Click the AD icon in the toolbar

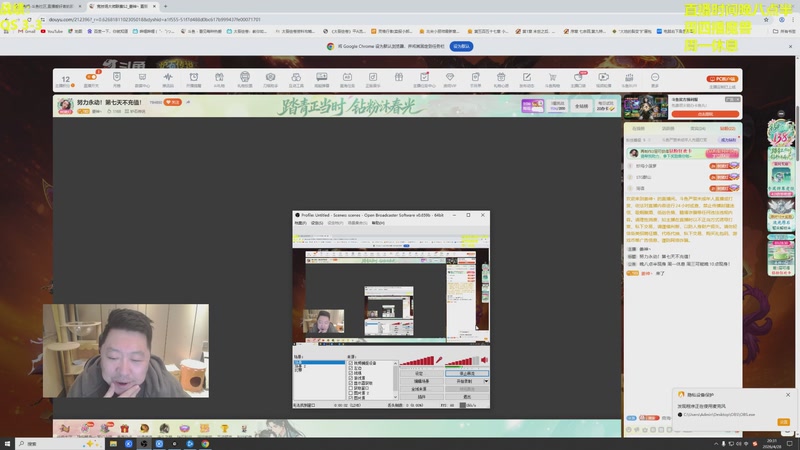(x=347, y=77)
